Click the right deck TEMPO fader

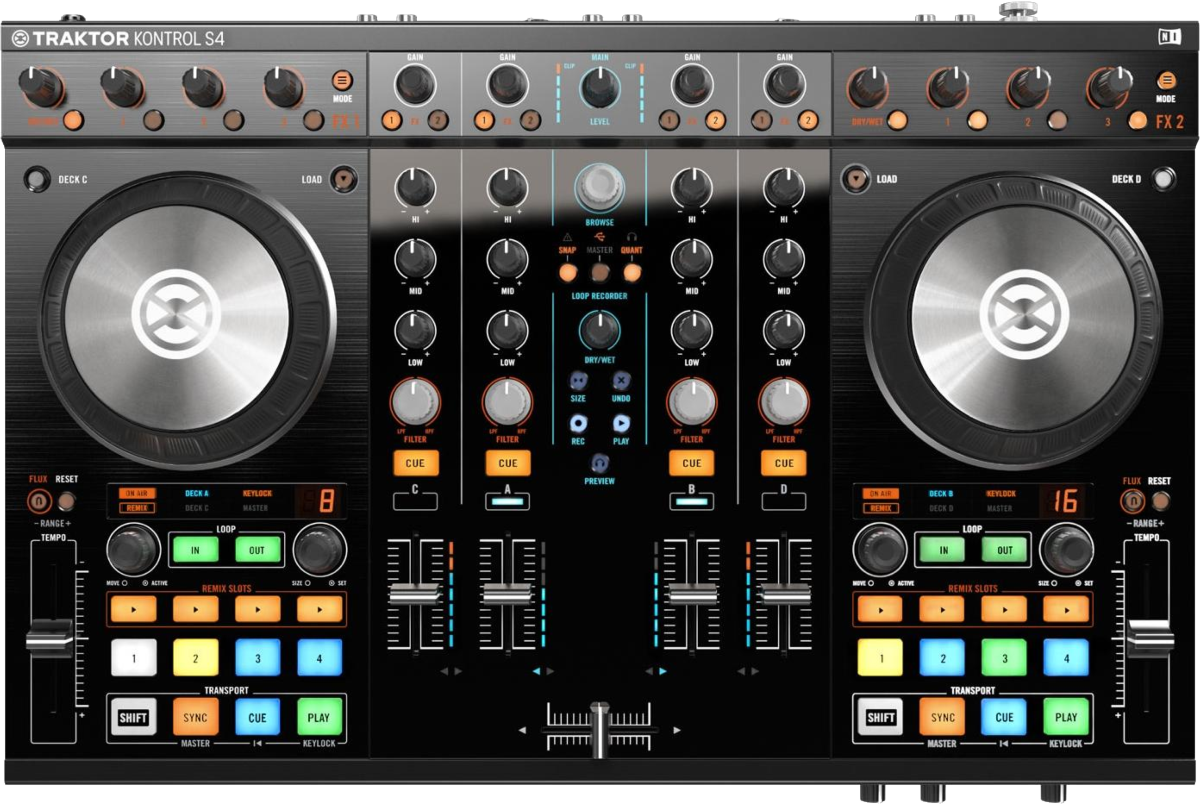pos(1151,638)
